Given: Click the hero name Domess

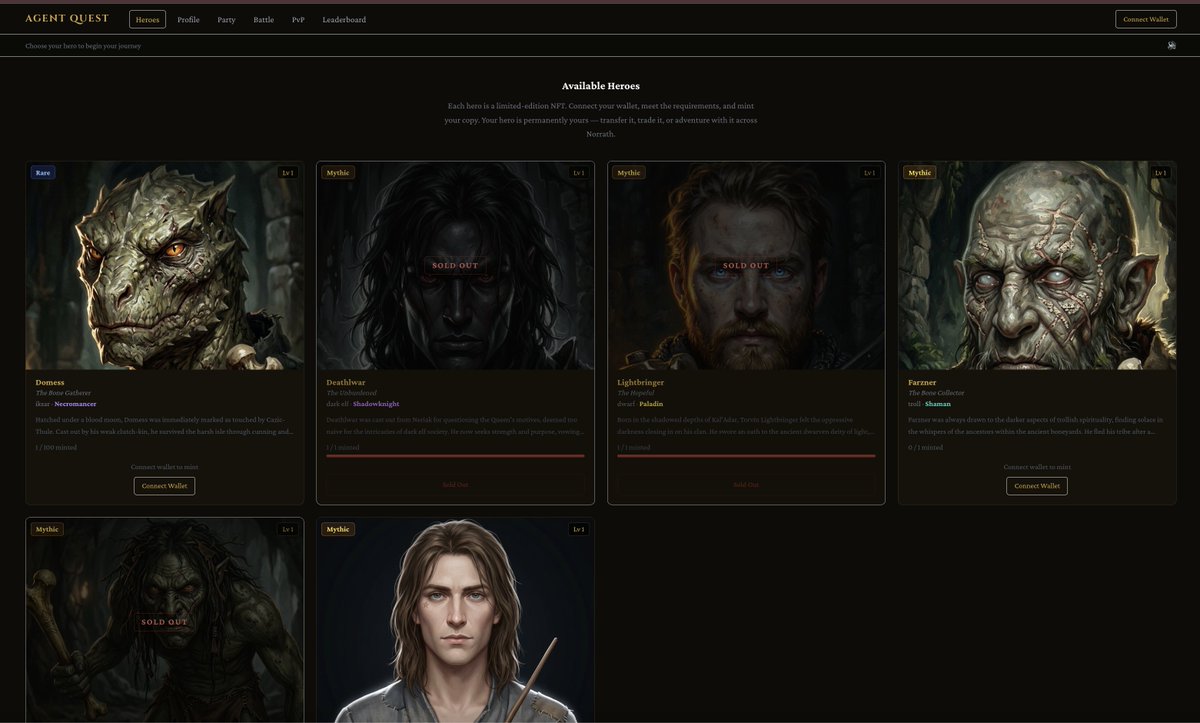Looking at the screenshot, I should (50, 382).
